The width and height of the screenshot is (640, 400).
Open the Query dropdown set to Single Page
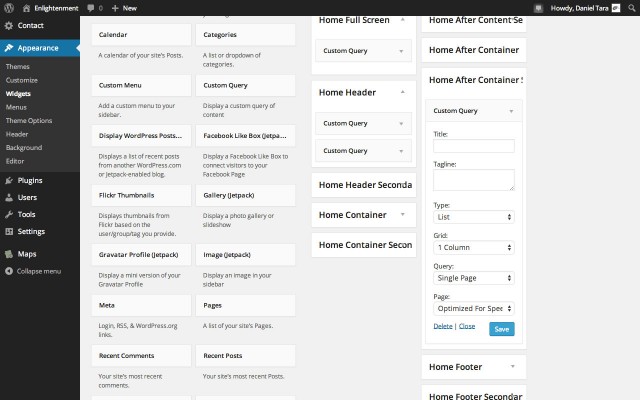tap(473, 278)
